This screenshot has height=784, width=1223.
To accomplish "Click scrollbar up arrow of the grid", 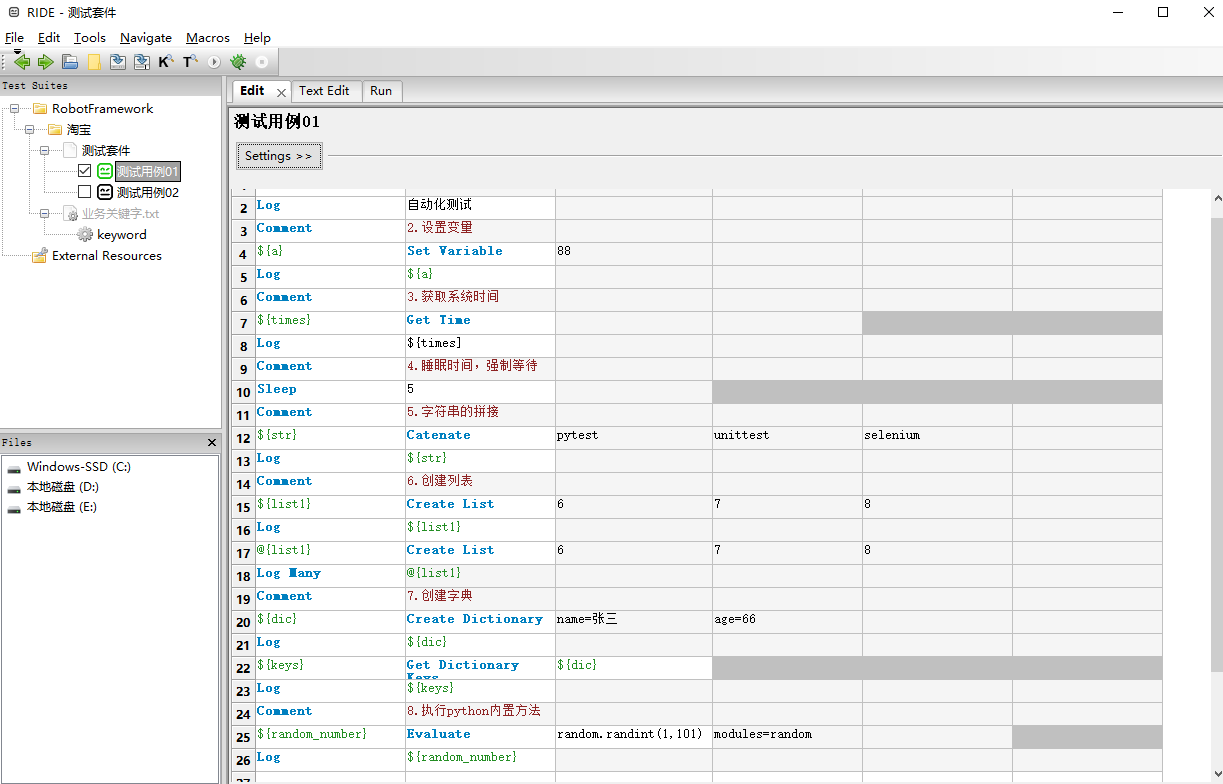I will 1217,198.
